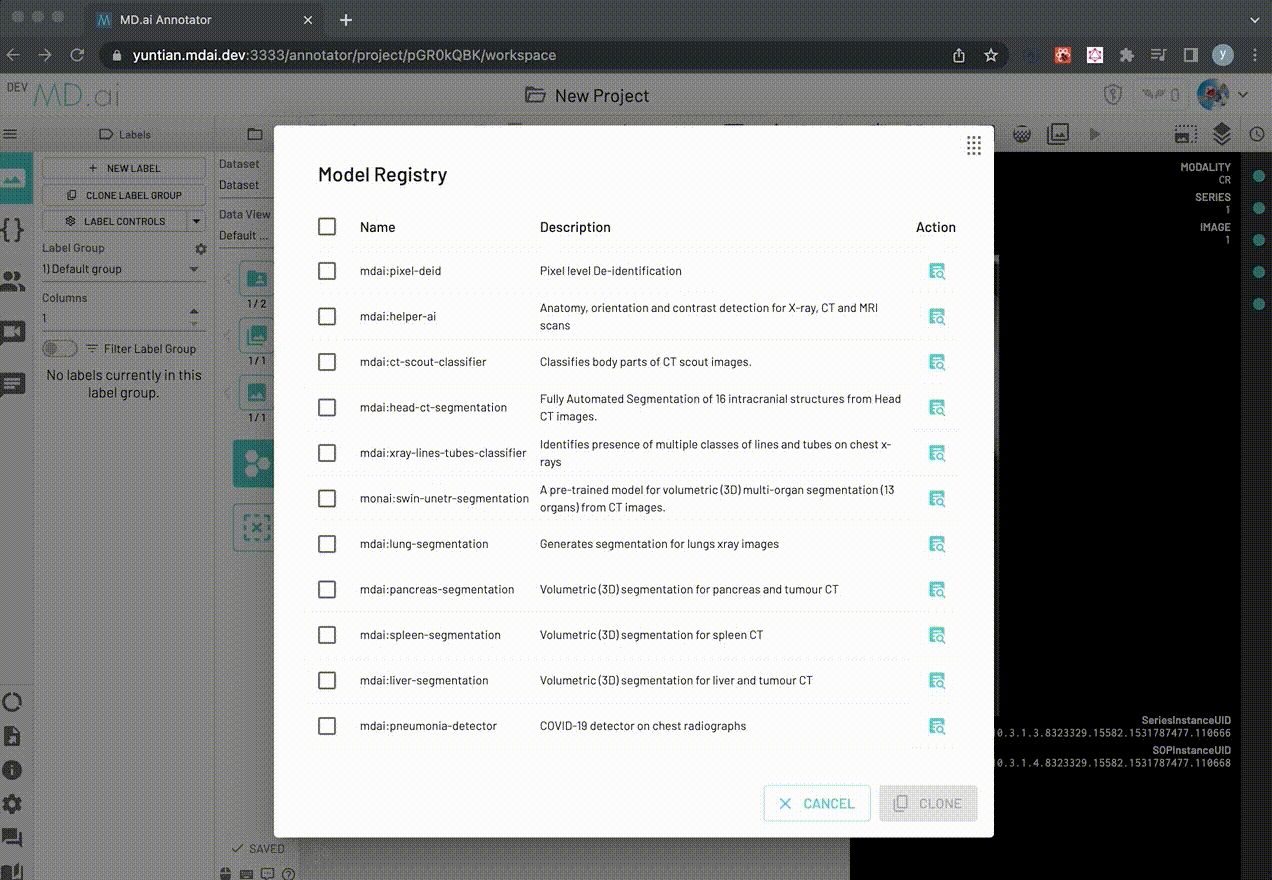Click the layers icon in the top toolbar
Viewport: 1272px width, 880px height.
pos(1221,133)
